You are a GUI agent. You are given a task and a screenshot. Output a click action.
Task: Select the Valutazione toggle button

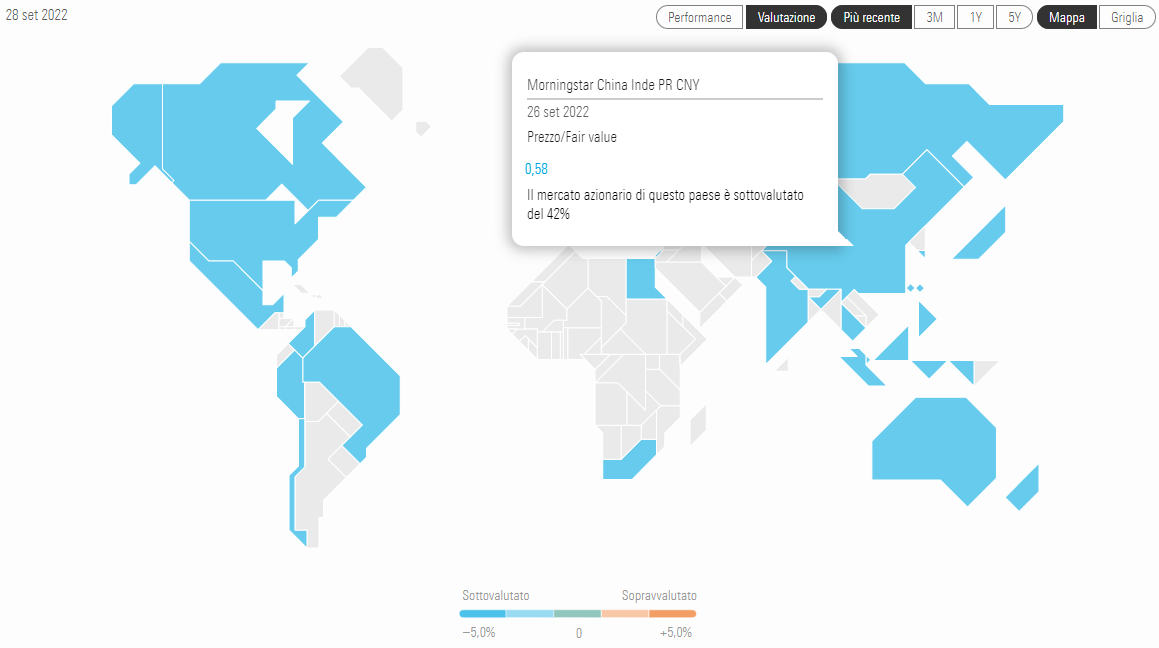(x=786, y=17)
